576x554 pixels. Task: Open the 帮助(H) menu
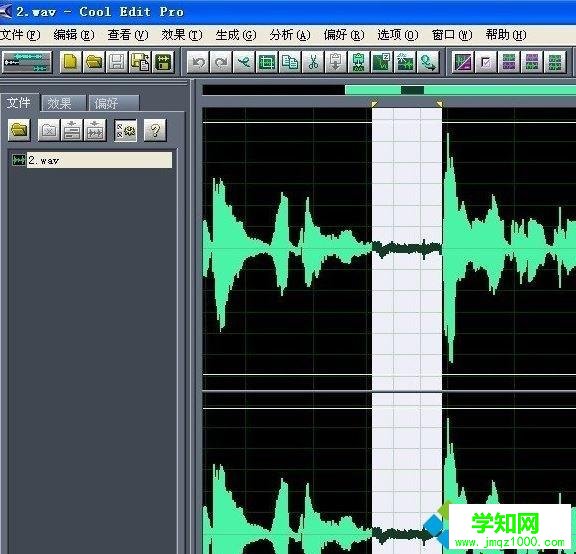point(506,35)
